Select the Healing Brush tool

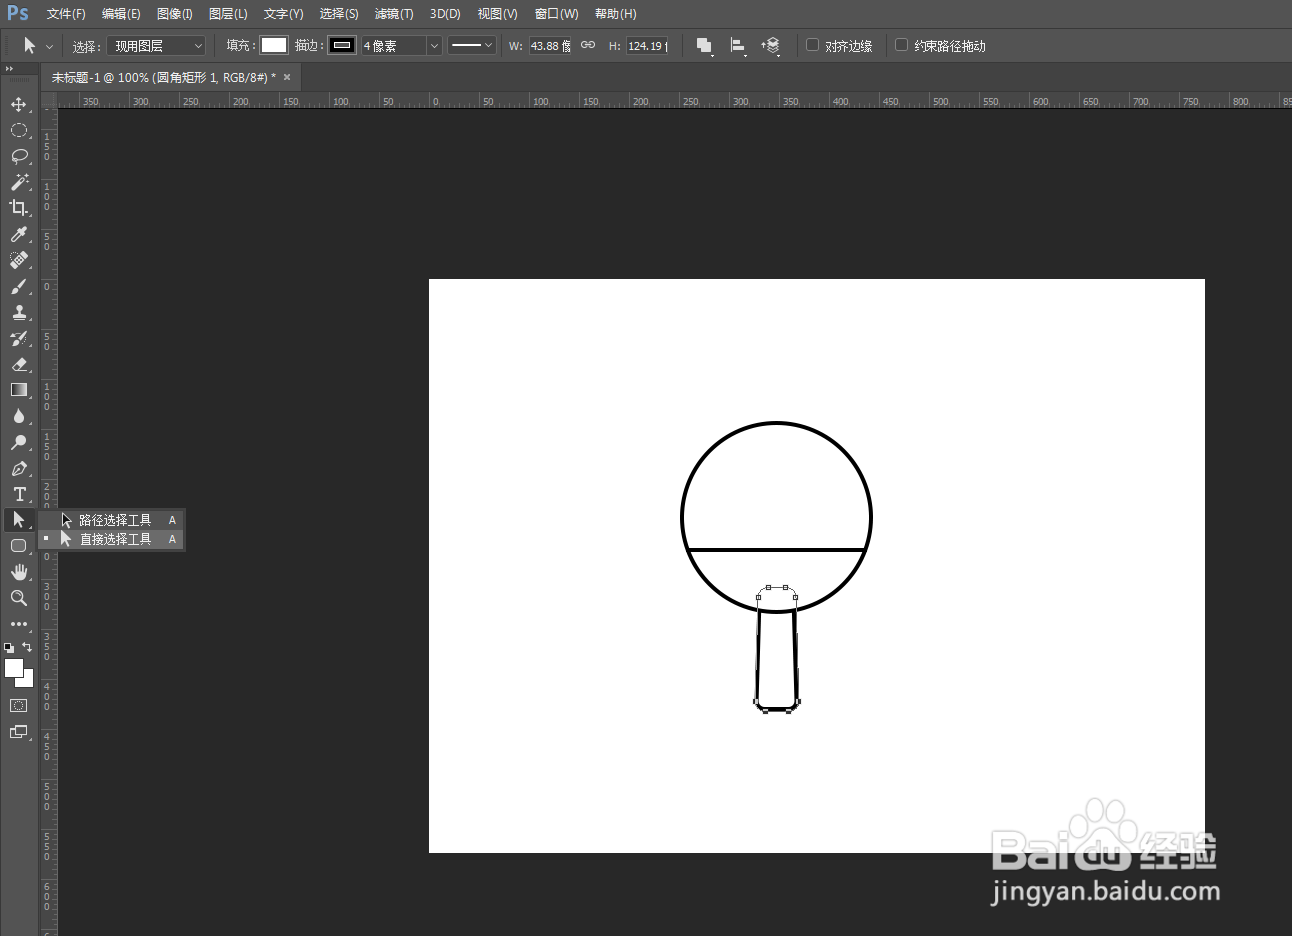[18, 260]
